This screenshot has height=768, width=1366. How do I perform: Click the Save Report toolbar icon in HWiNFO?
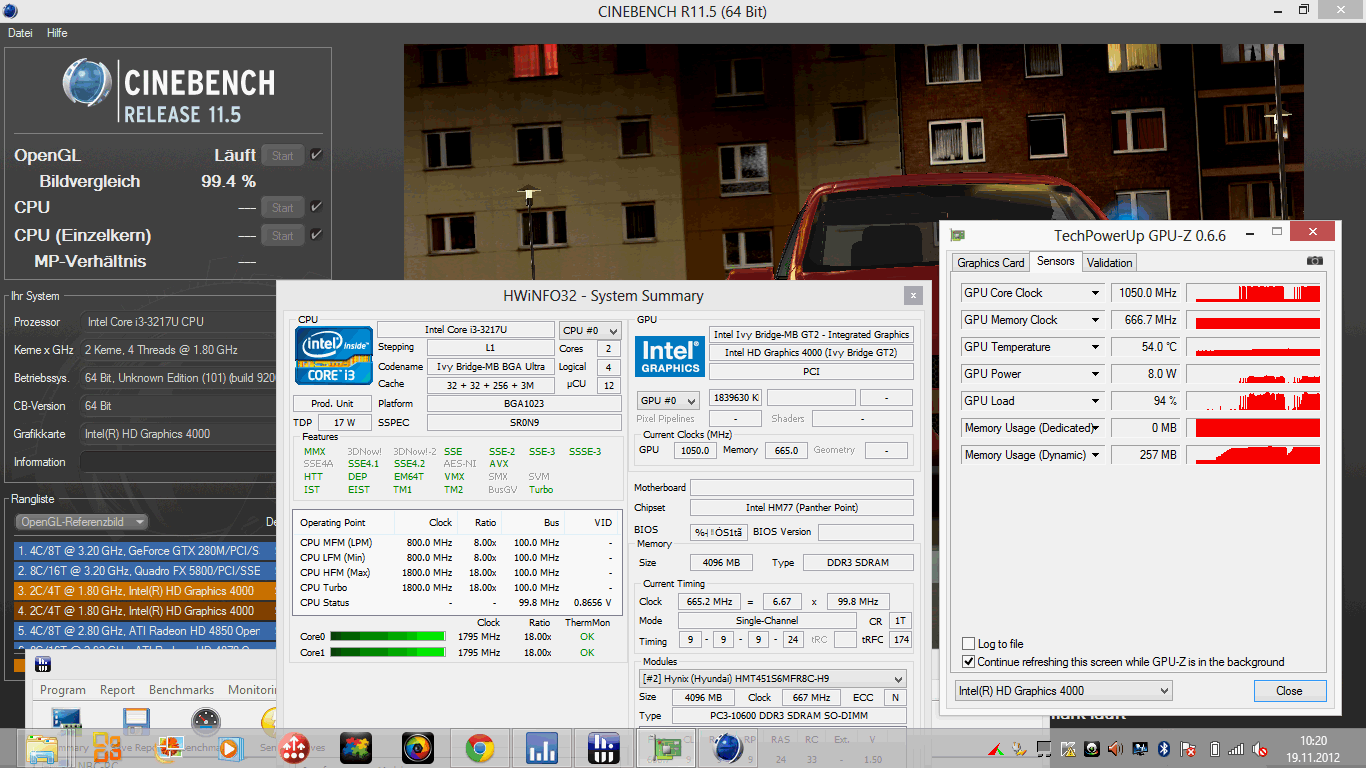tap(137, 722)
